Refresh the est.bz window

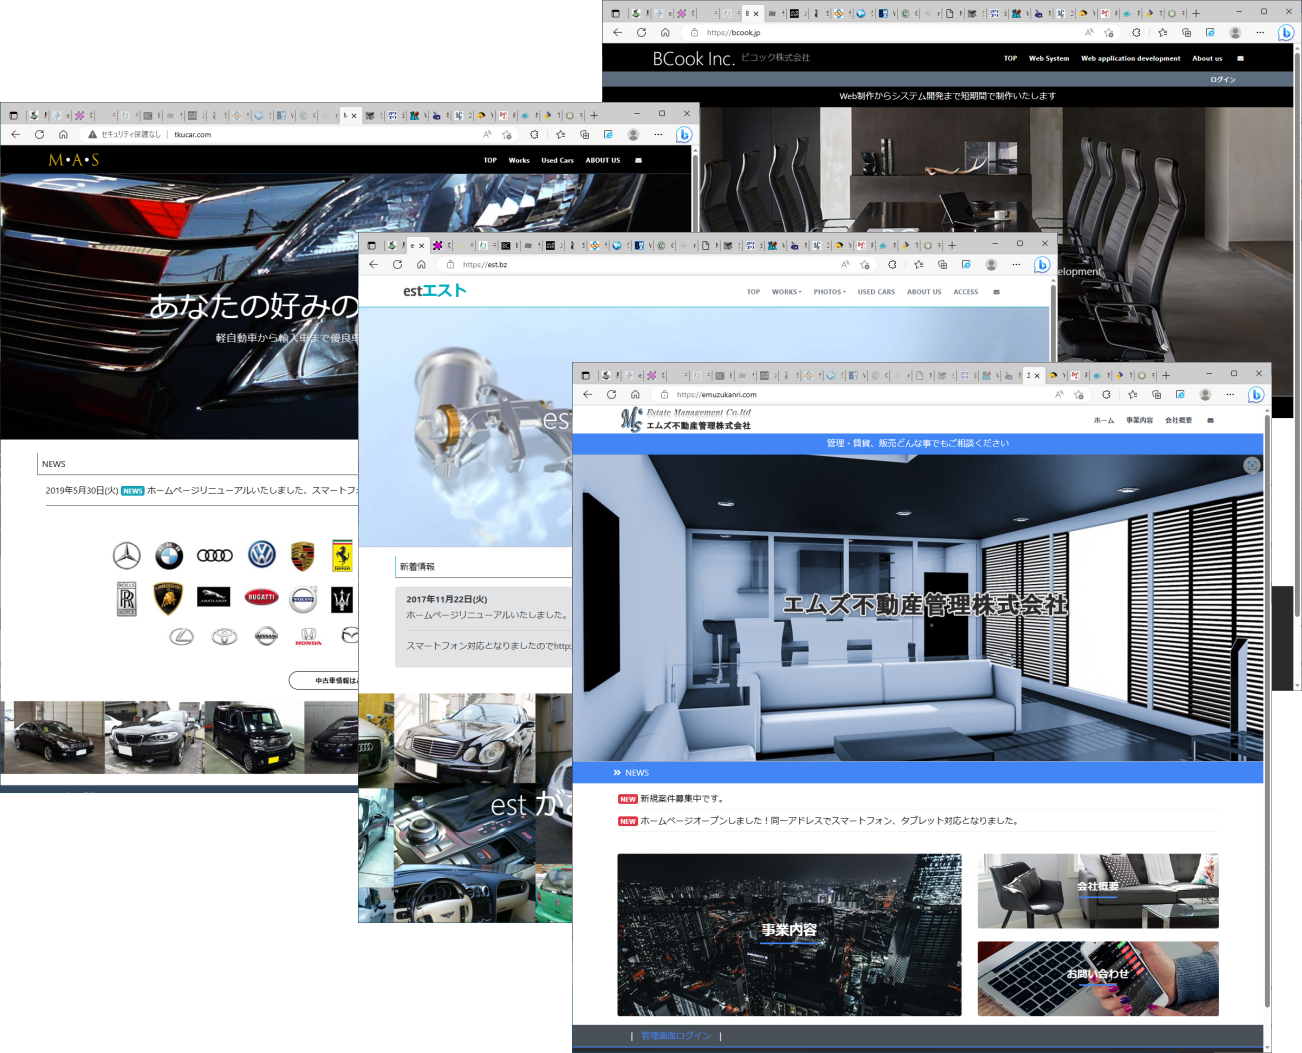[397, 264]
